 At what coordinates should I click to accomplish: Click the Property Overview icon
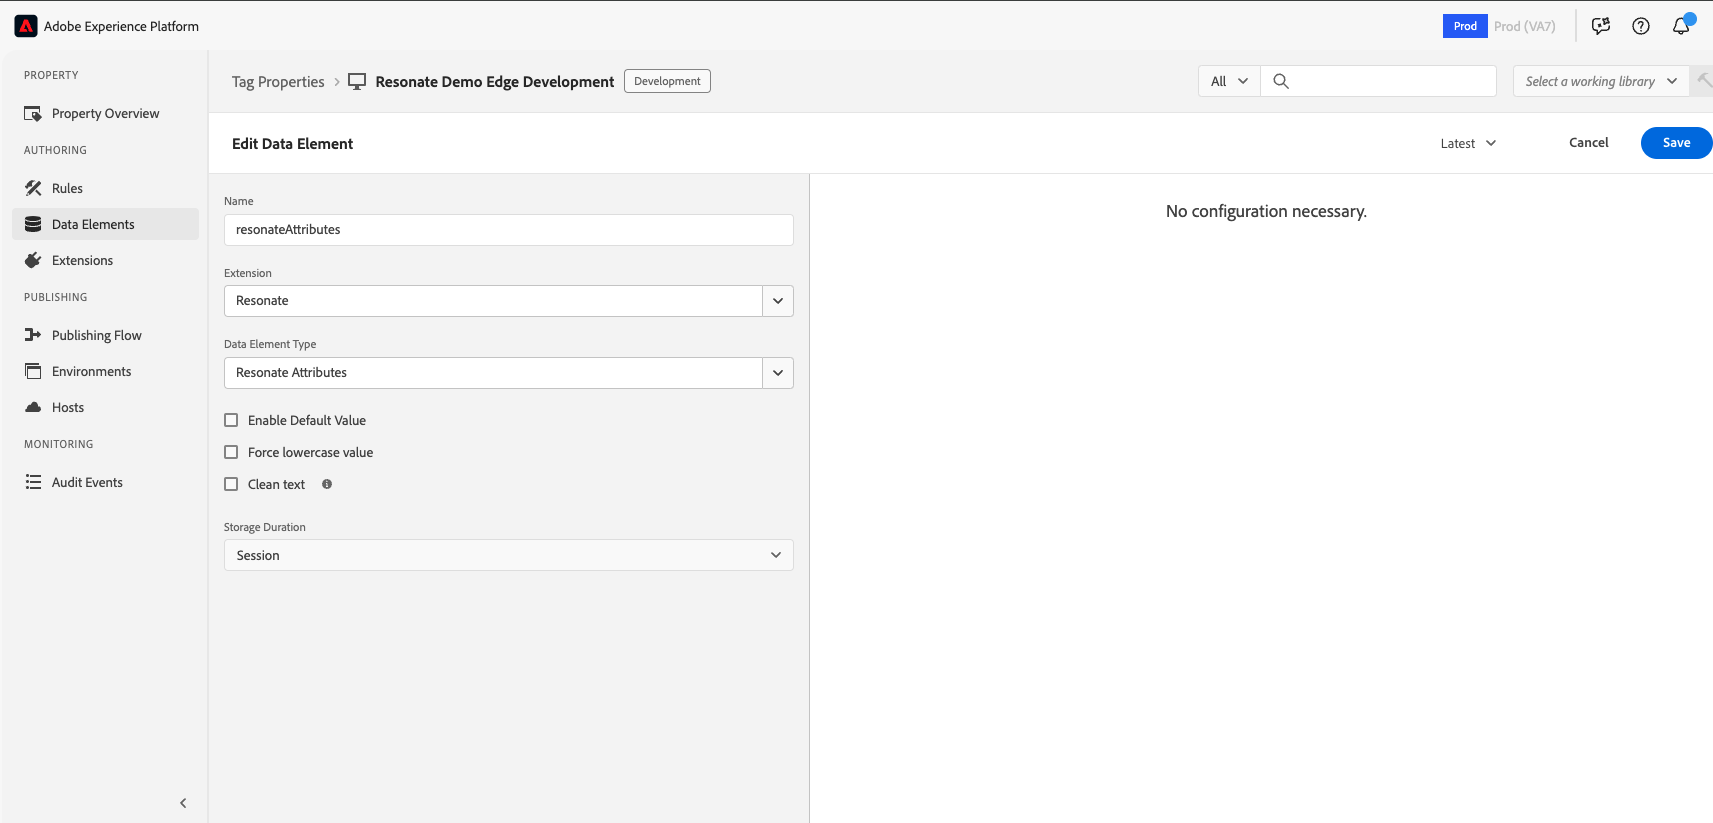pos(33,113)
